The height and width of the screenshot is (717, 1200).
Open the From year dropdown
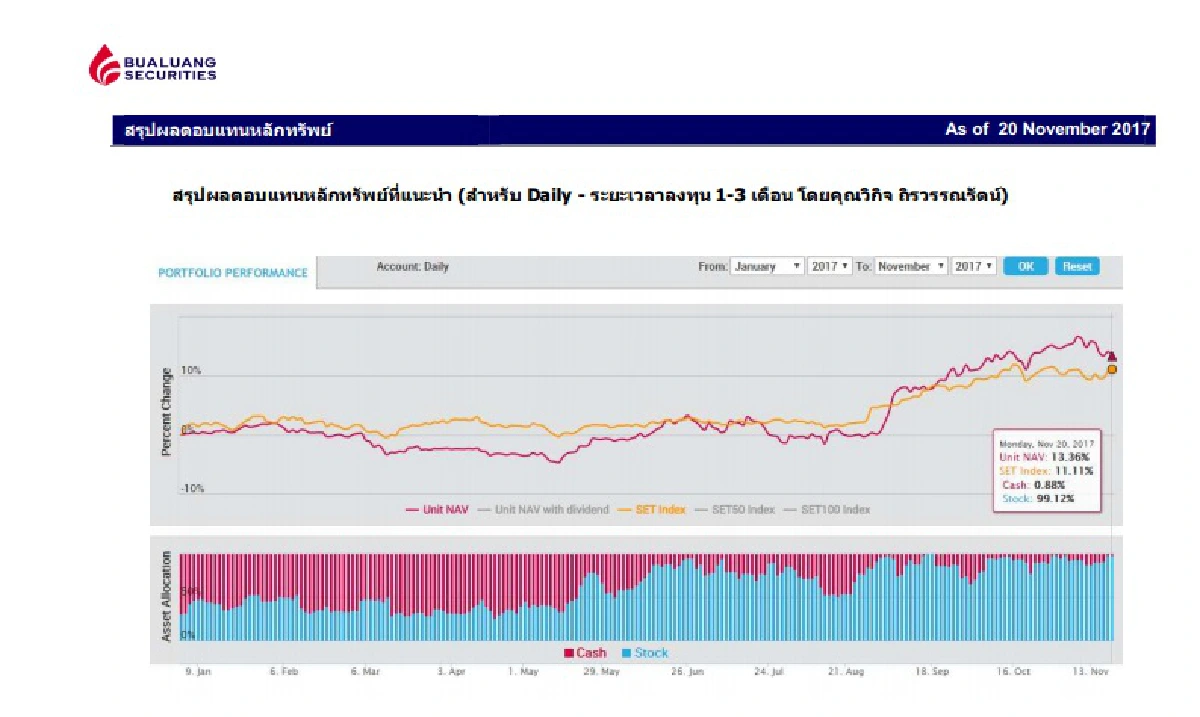830,267
